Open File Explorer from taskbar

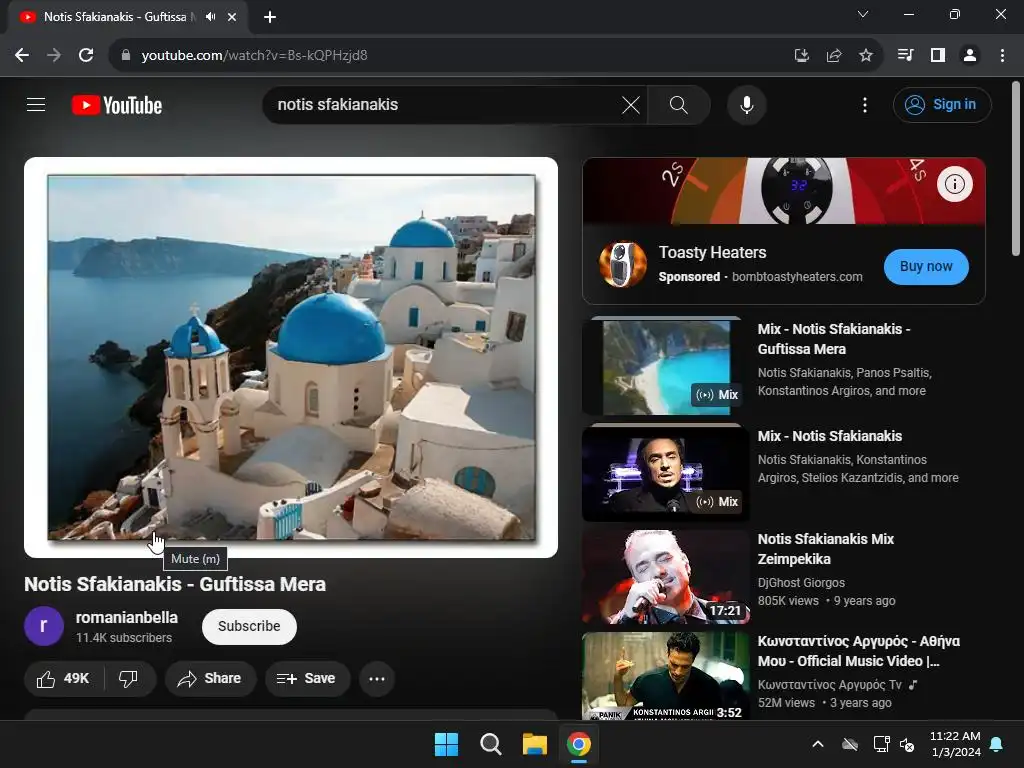point(535,744)
